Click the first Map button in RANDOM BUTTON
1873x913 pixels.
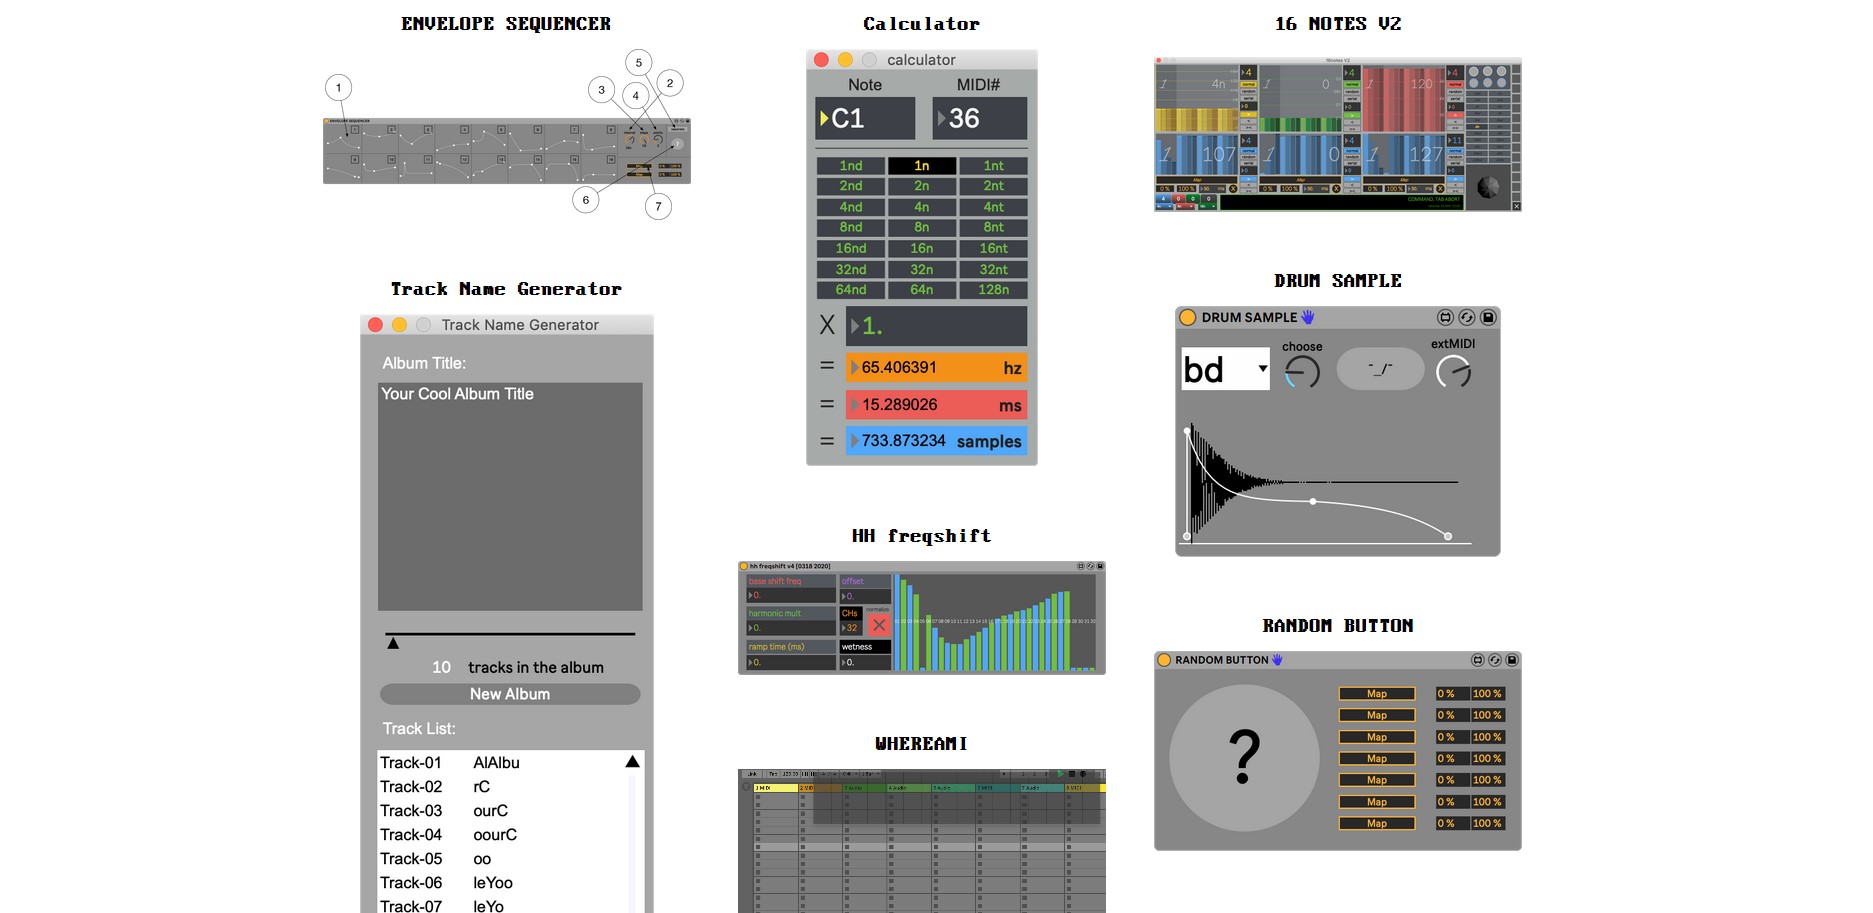pyautogui.click(x=1377, y=694)
